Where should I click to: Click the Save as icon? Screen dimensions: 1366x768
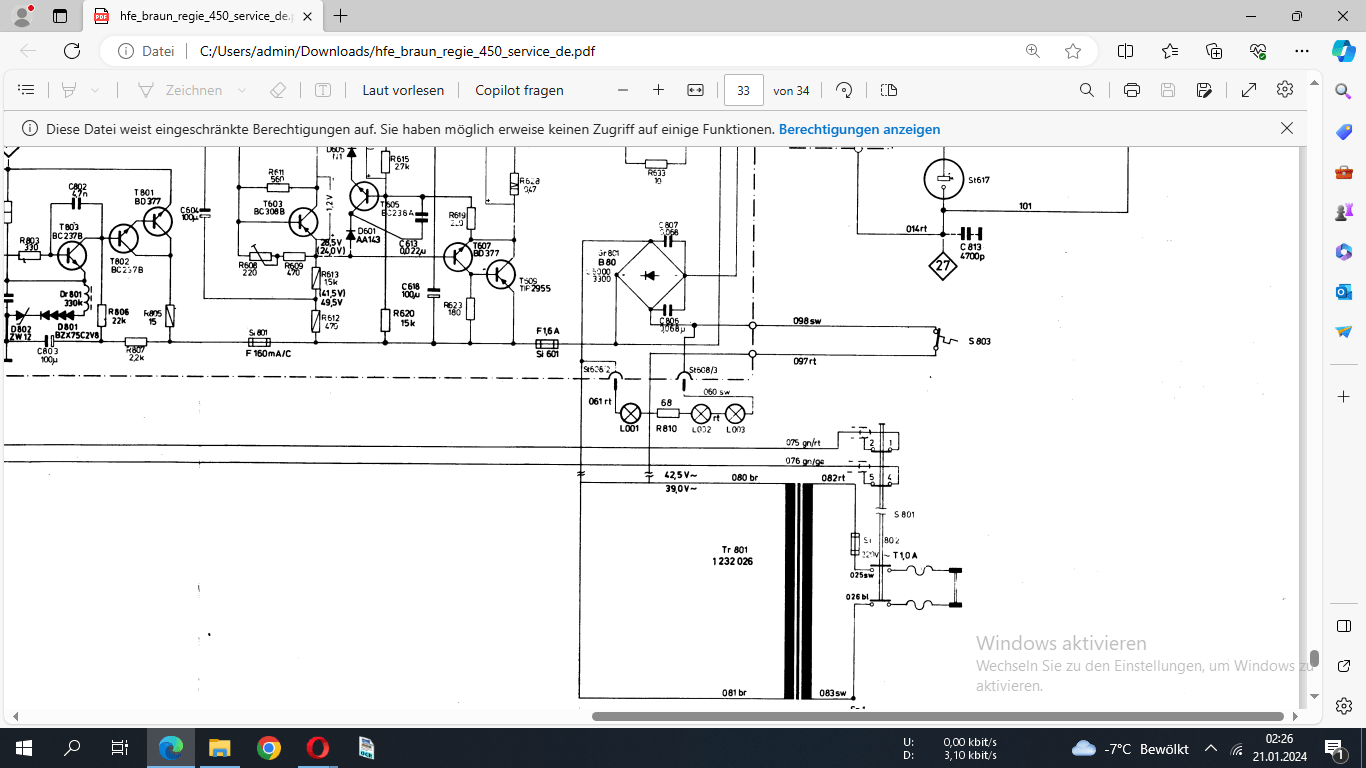[x=1205, y=90]
